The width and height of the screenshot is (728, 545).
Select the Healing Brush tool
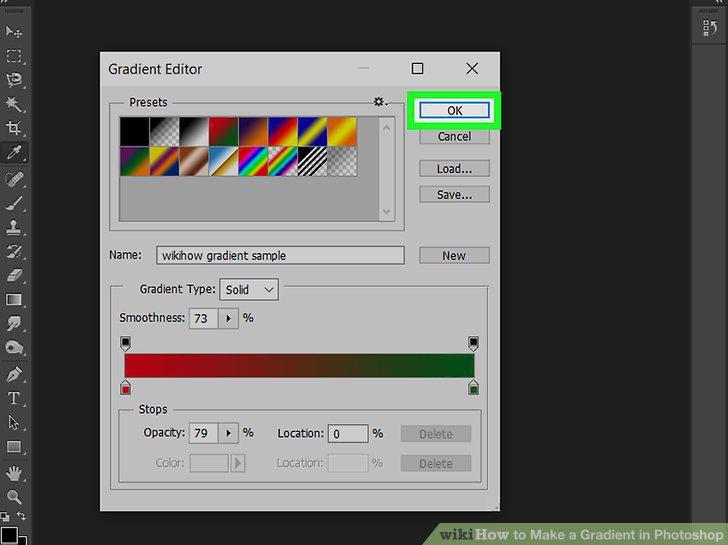(13, 179)
